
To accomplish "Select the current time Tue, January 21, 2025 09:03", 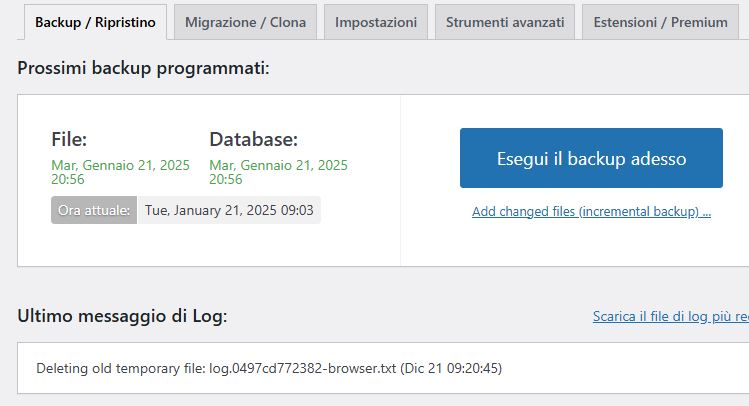I will (229, 210).
